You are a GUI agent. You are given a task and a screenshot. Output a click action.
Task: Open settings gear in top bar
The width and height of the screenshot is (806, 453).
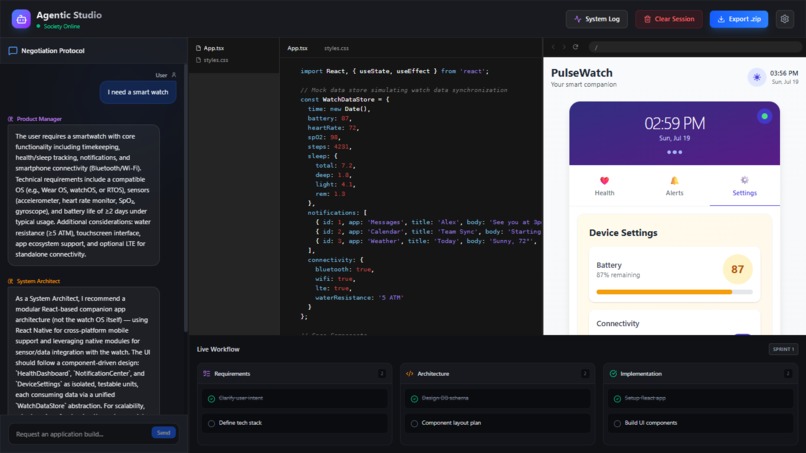click(x=784, y=19)
